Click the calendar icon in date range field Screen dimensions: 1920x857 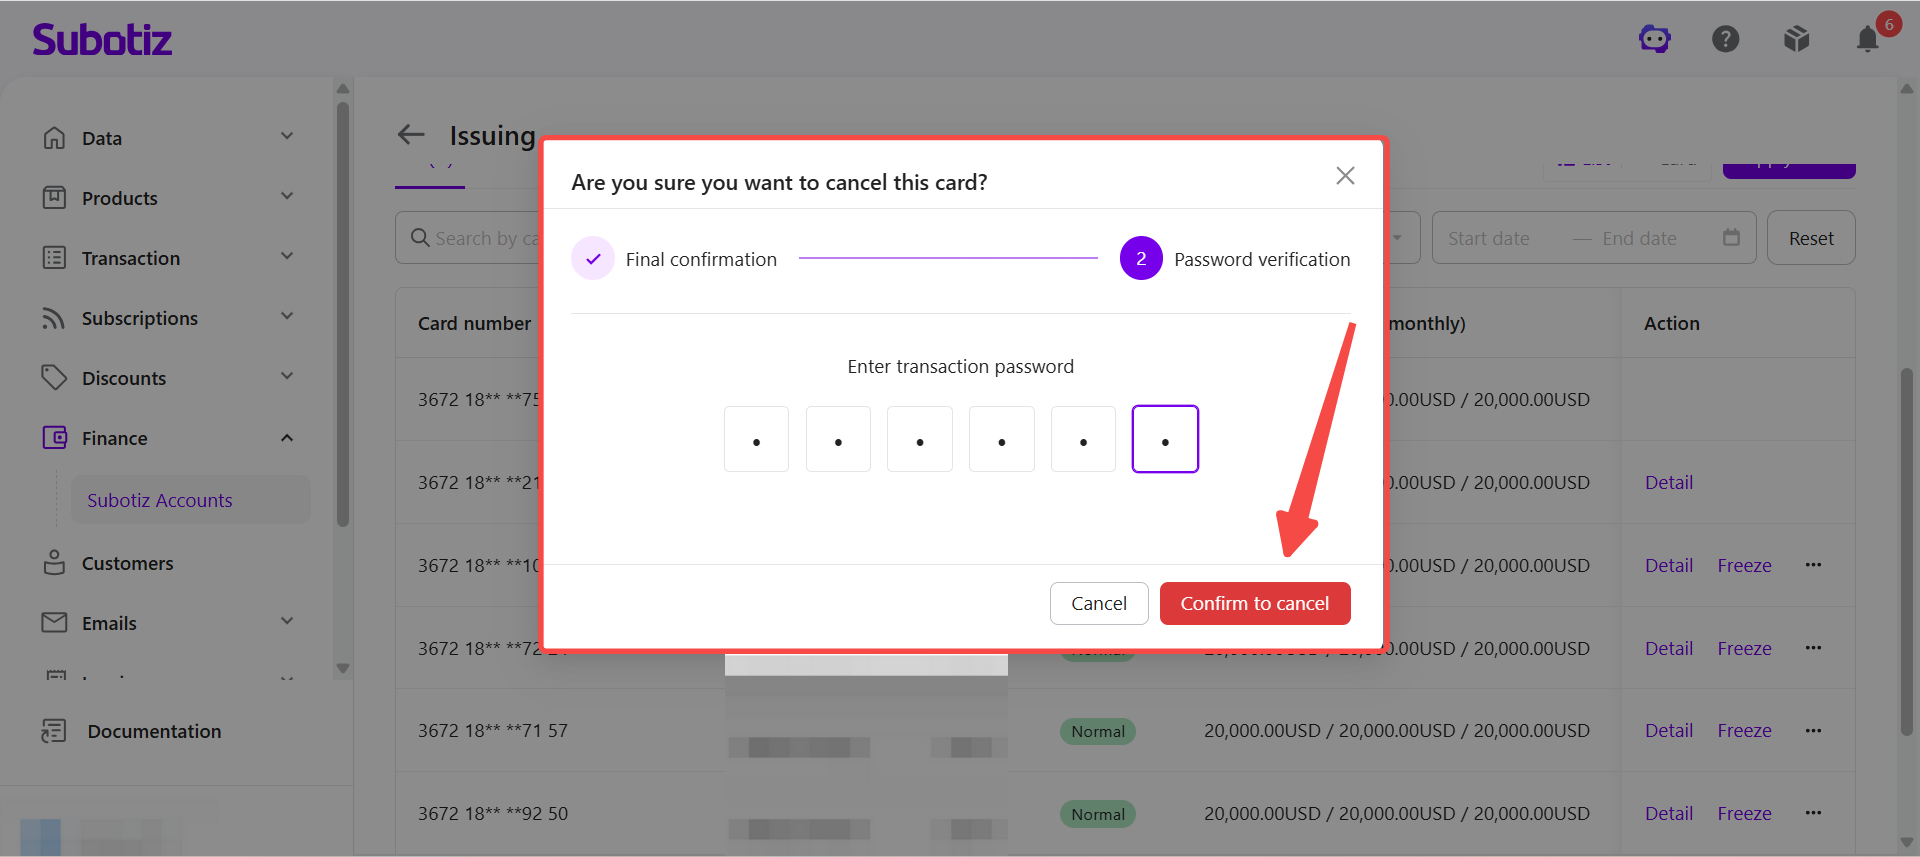[1731, 237]
